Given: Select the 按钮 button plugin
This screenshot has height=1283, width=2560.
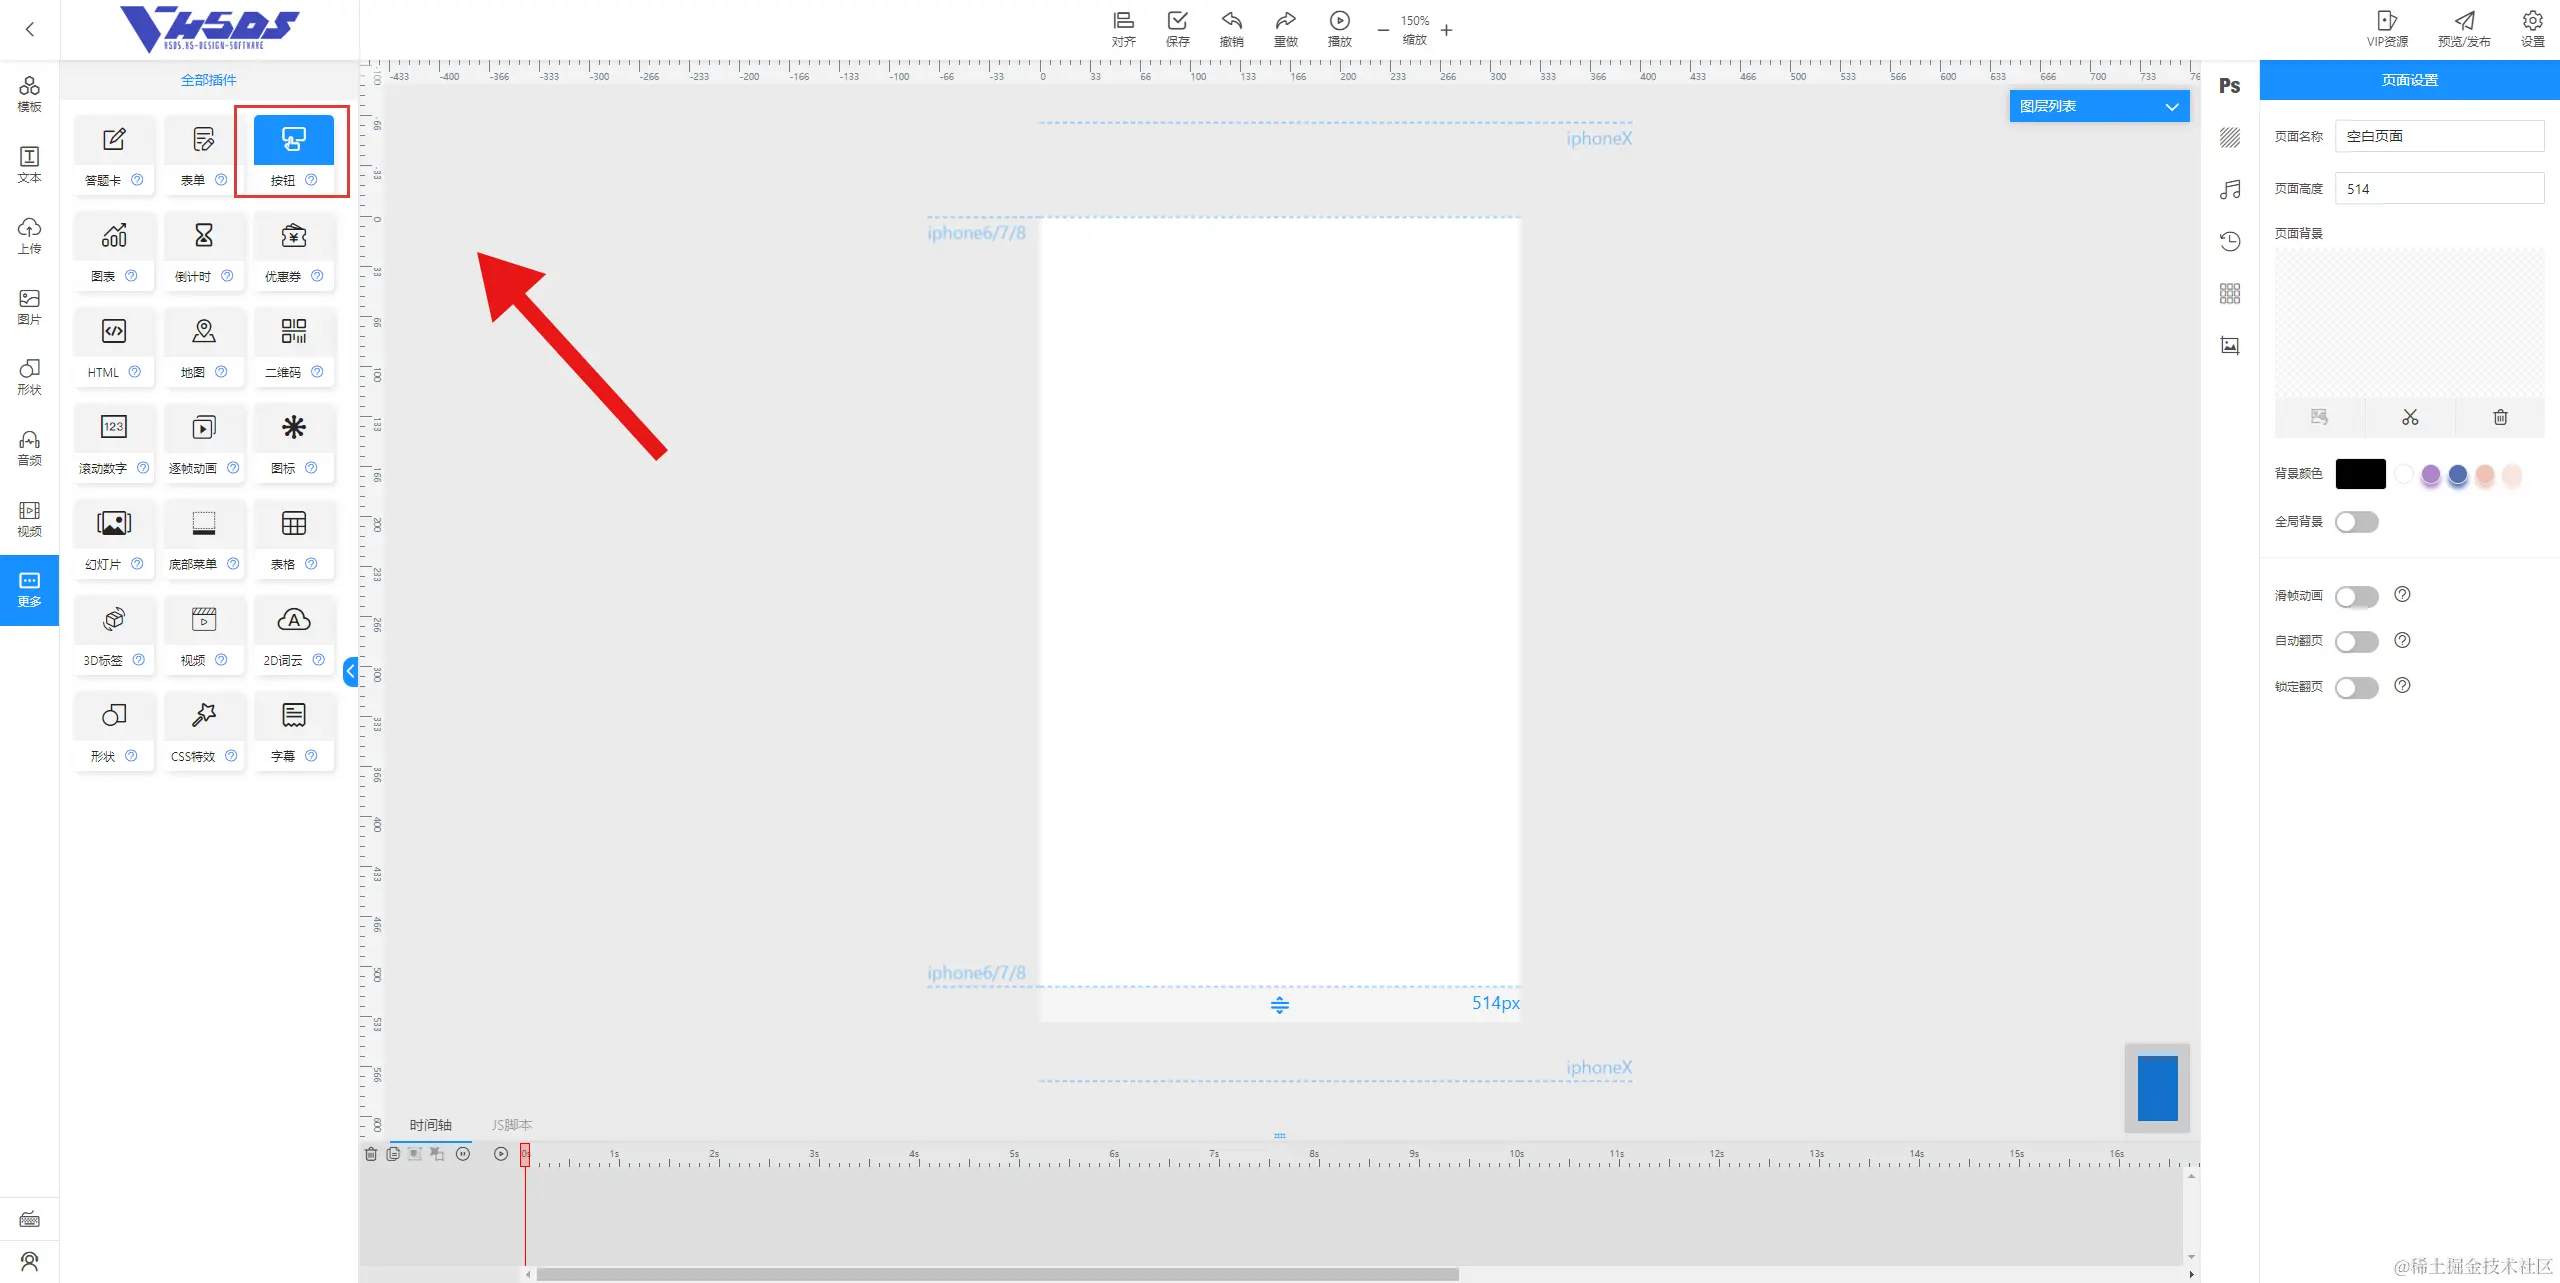Looking at the screenshot, I should (x=293, y=141).
